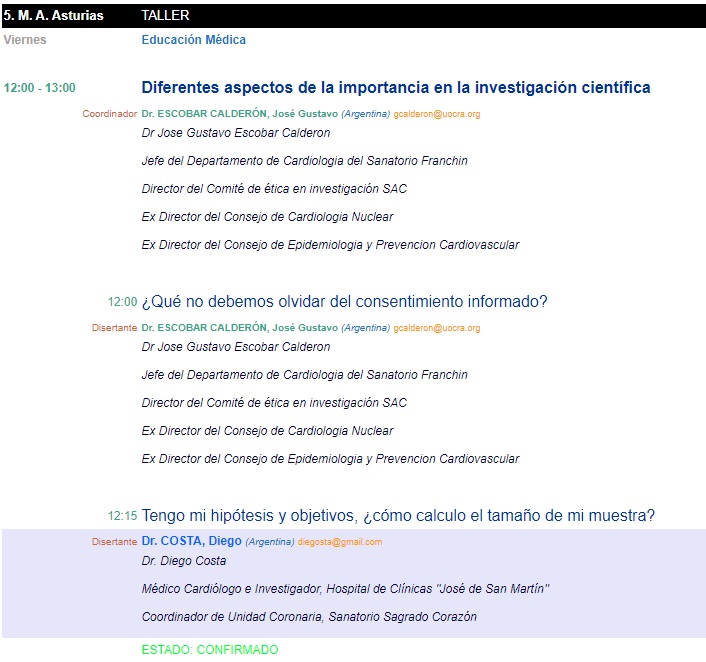The image size is (706, 662).
Task: Click the "TALLER" session type label
Action: [x=165, y=15]
